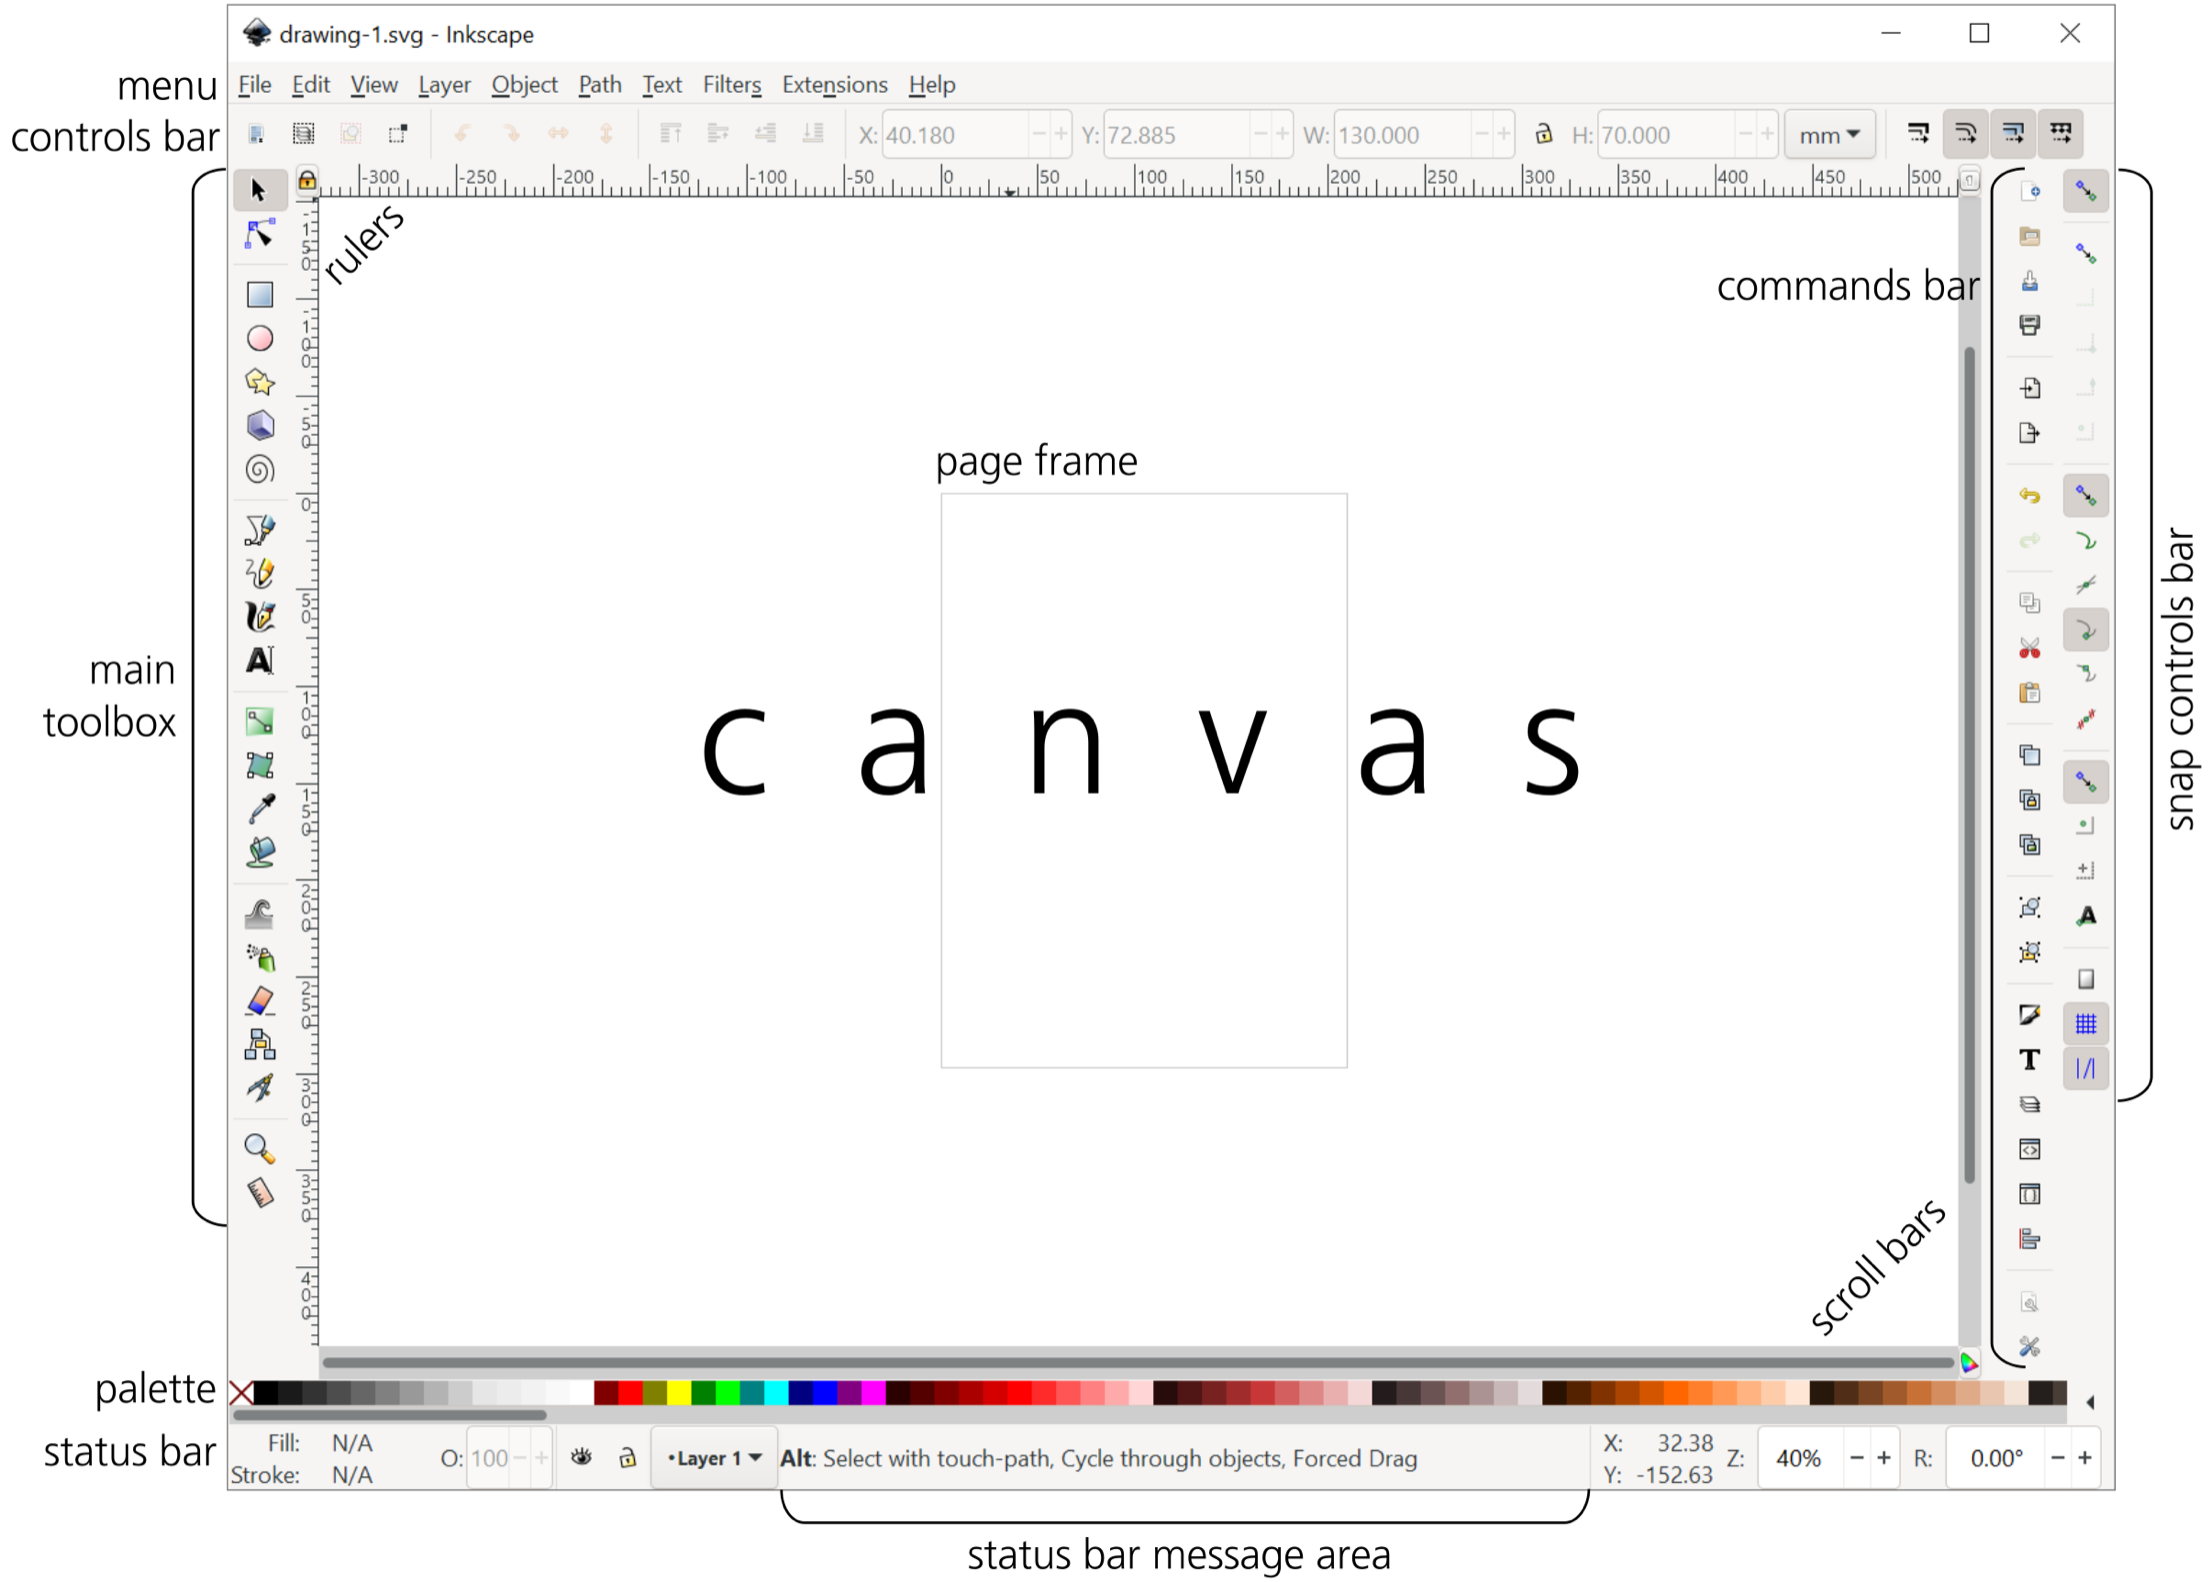This screenshot has width=2211, height=1582.
Task: Open the Extensions menu
Action: click(834, 85)
